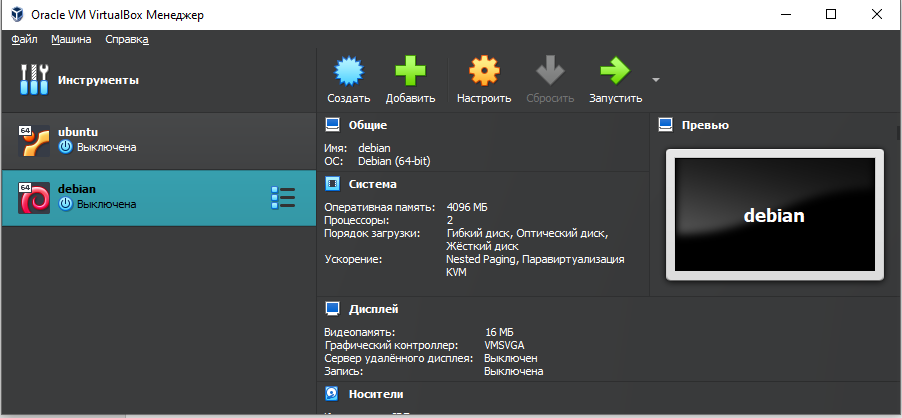Click the Дисплей section monitor icon

(x=332, y=309)
